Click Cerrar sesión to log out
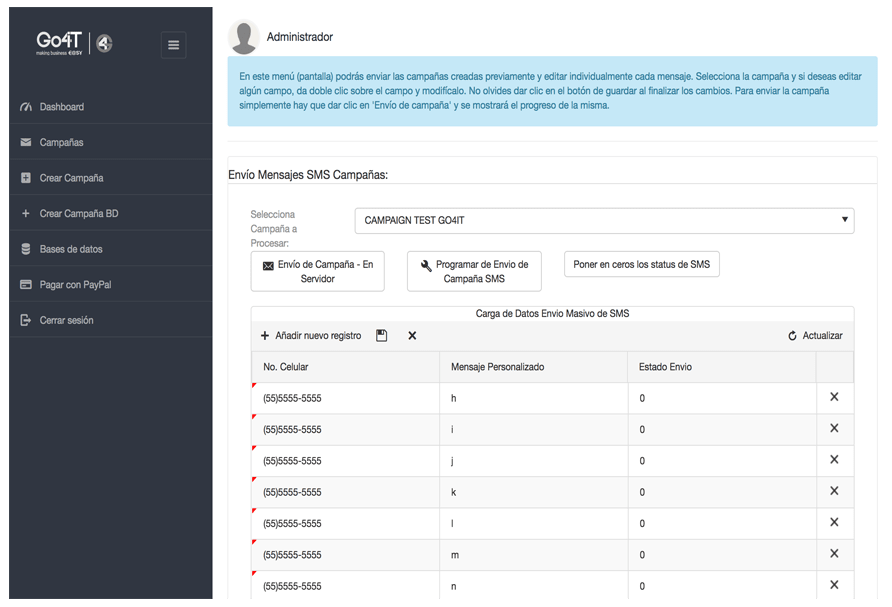Screen dimensions: 892x607 pos(66,321)
